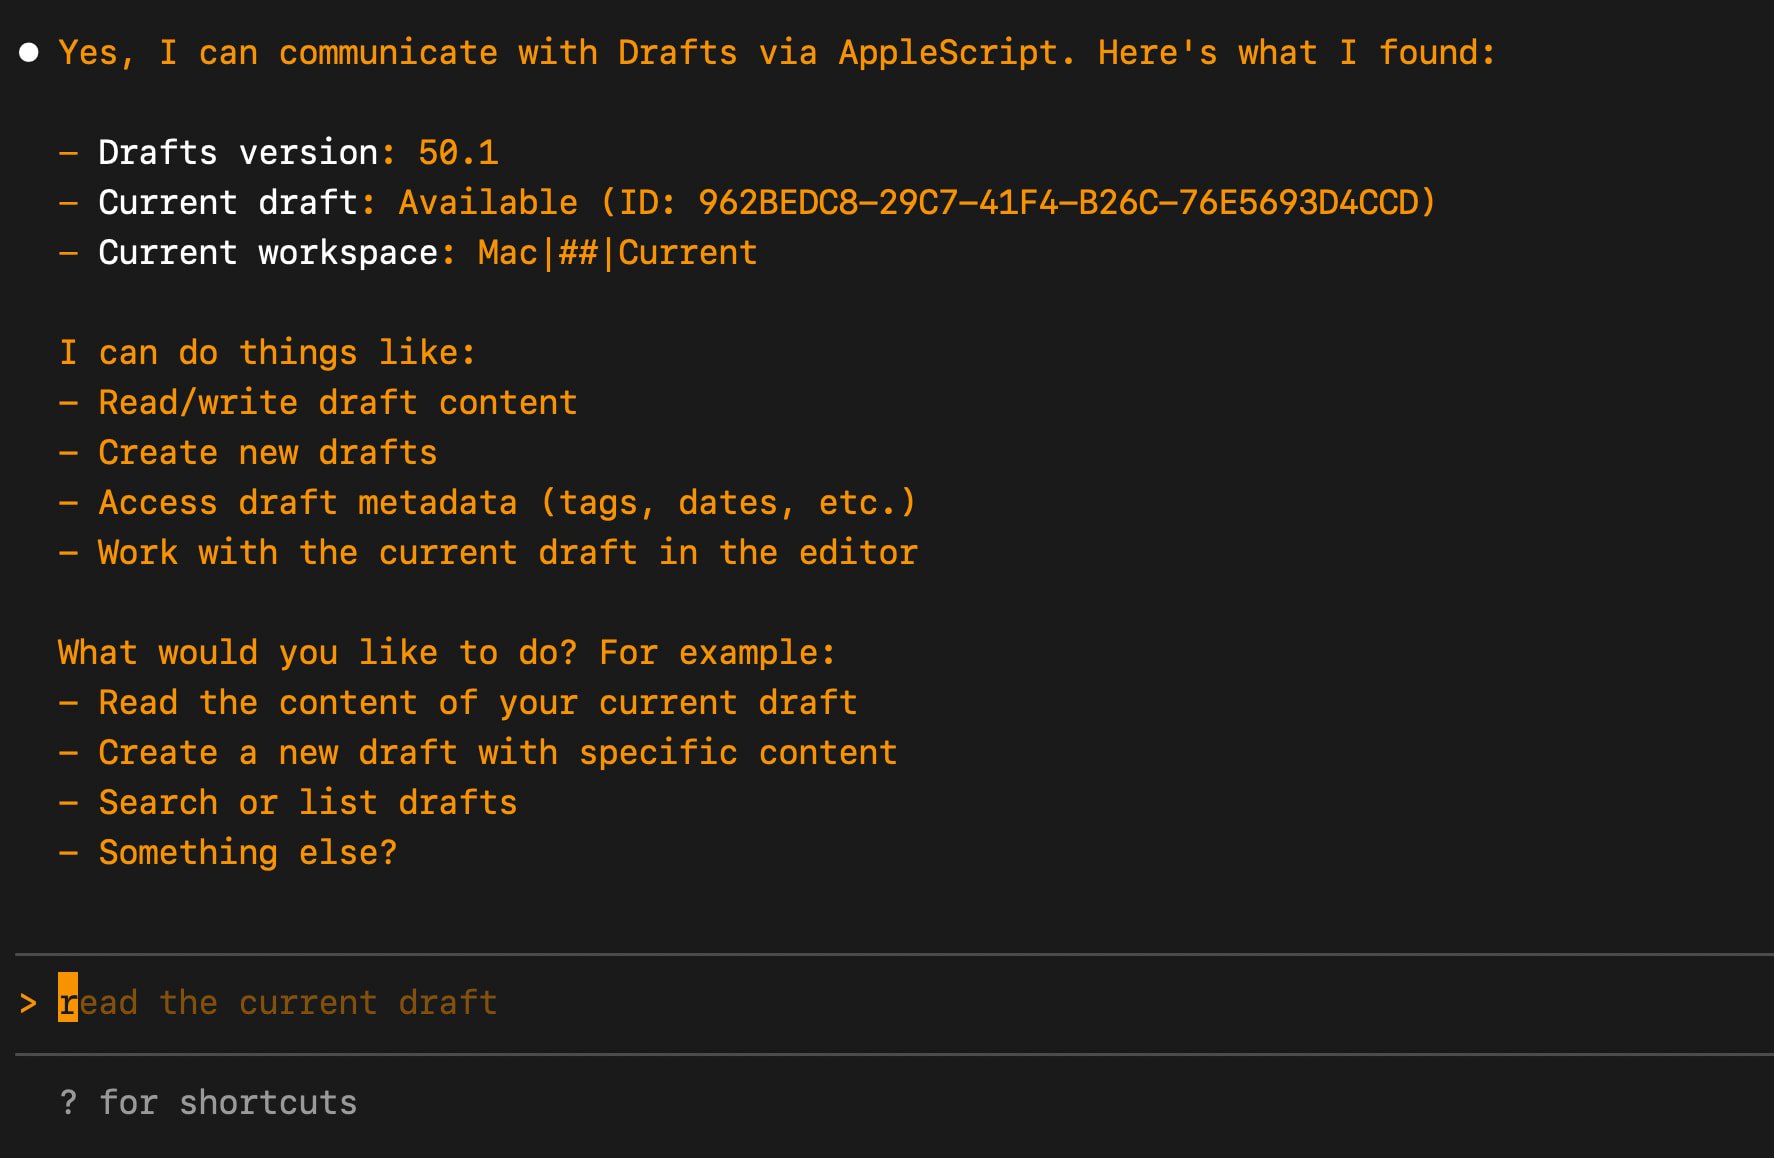Click the question mark shortcuts hint
Screen dimensions: 1774x1158
[68, 1102]
